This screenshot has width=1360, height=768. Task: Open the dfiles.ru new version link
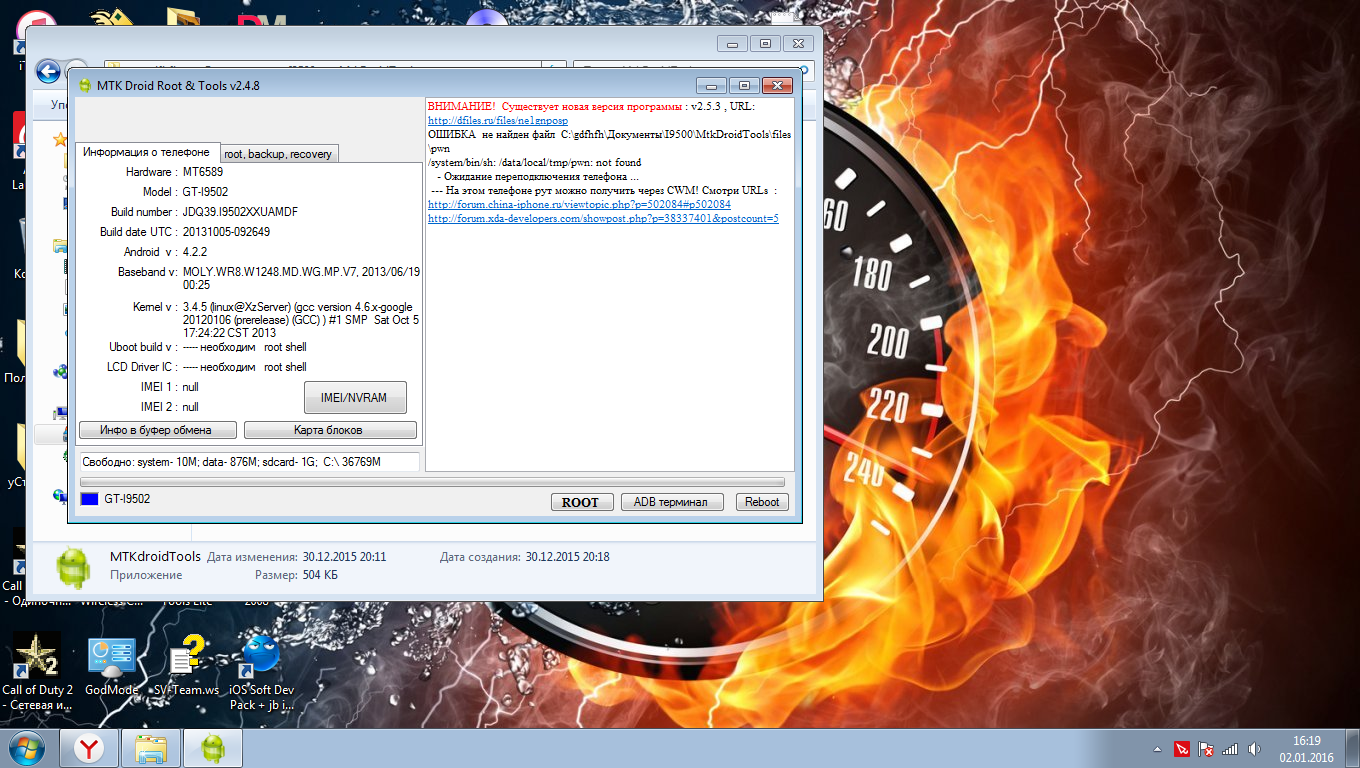point(497,120)
